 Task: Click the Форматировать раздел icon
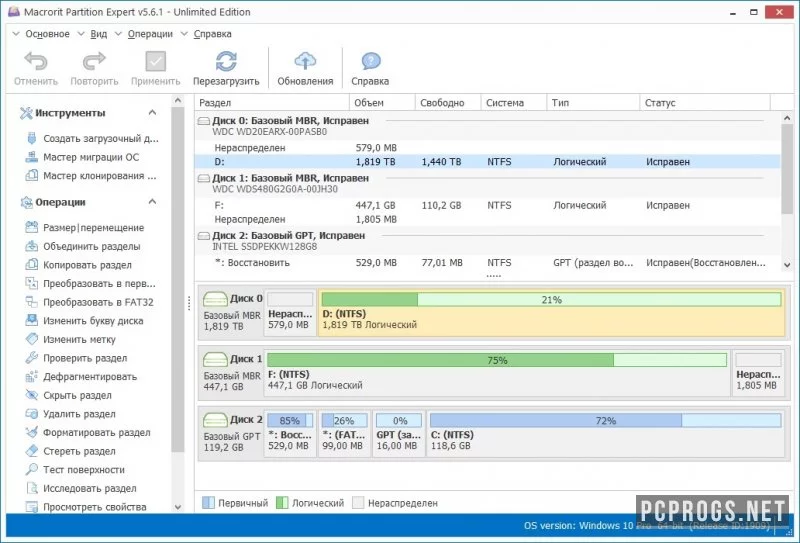tap(32, 432)
